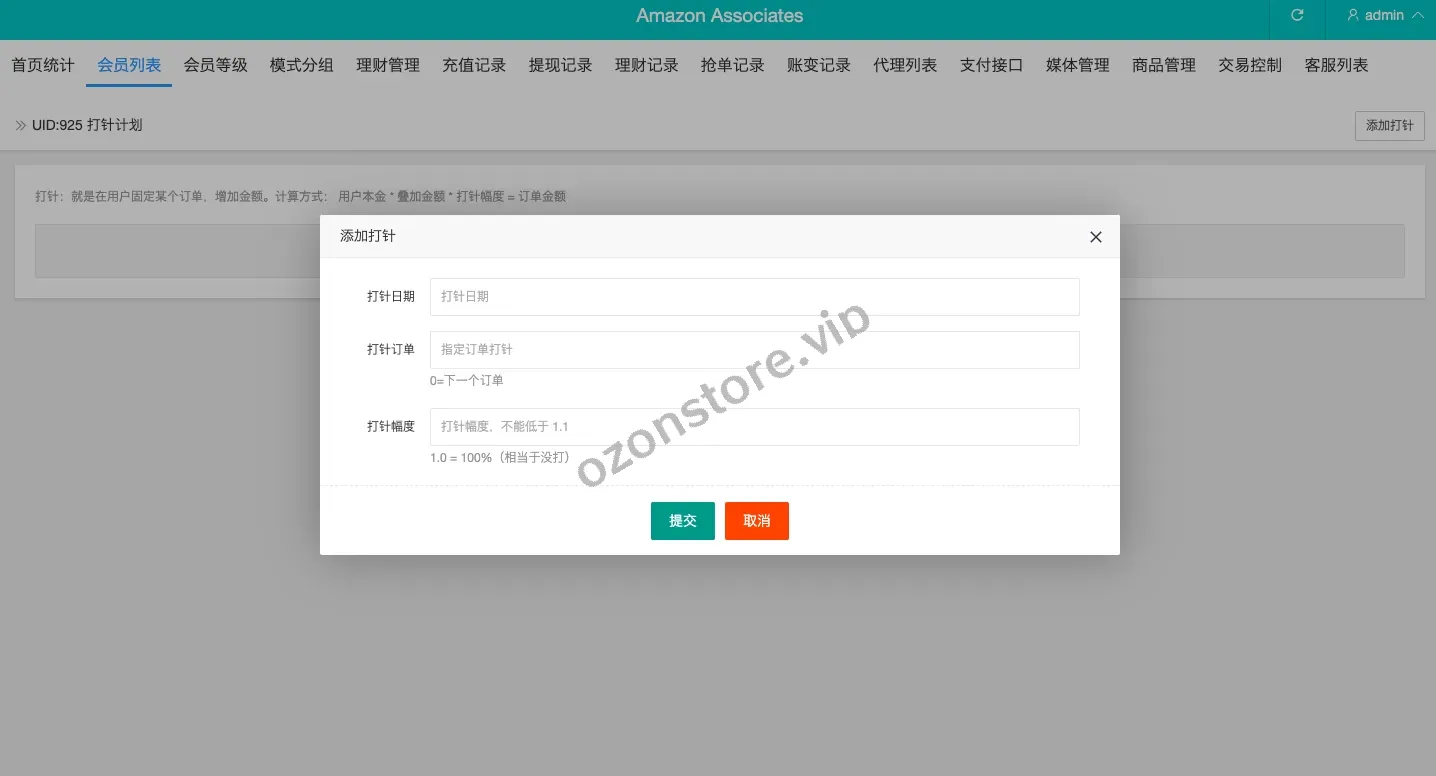1436x776 pixels.
Task: Open the 客服列表 tab
Action: pyautogui.click(x=1336, y=66)
